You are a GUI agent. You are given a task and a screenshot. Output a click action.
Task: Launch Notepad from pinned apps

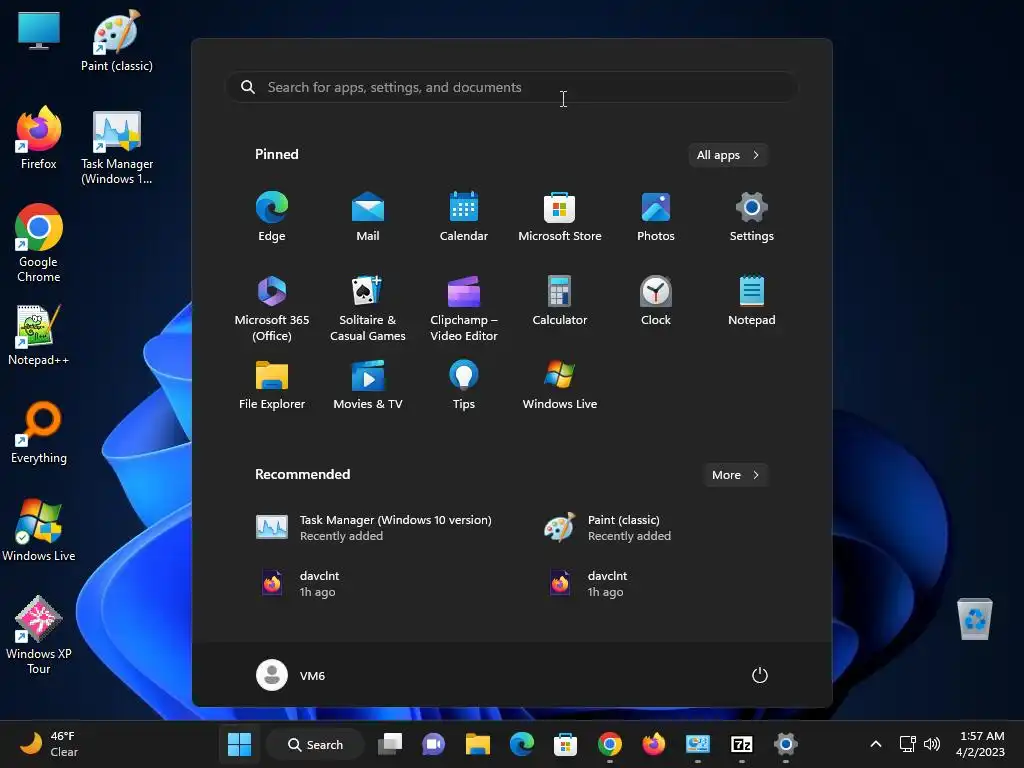pos(752,301)
